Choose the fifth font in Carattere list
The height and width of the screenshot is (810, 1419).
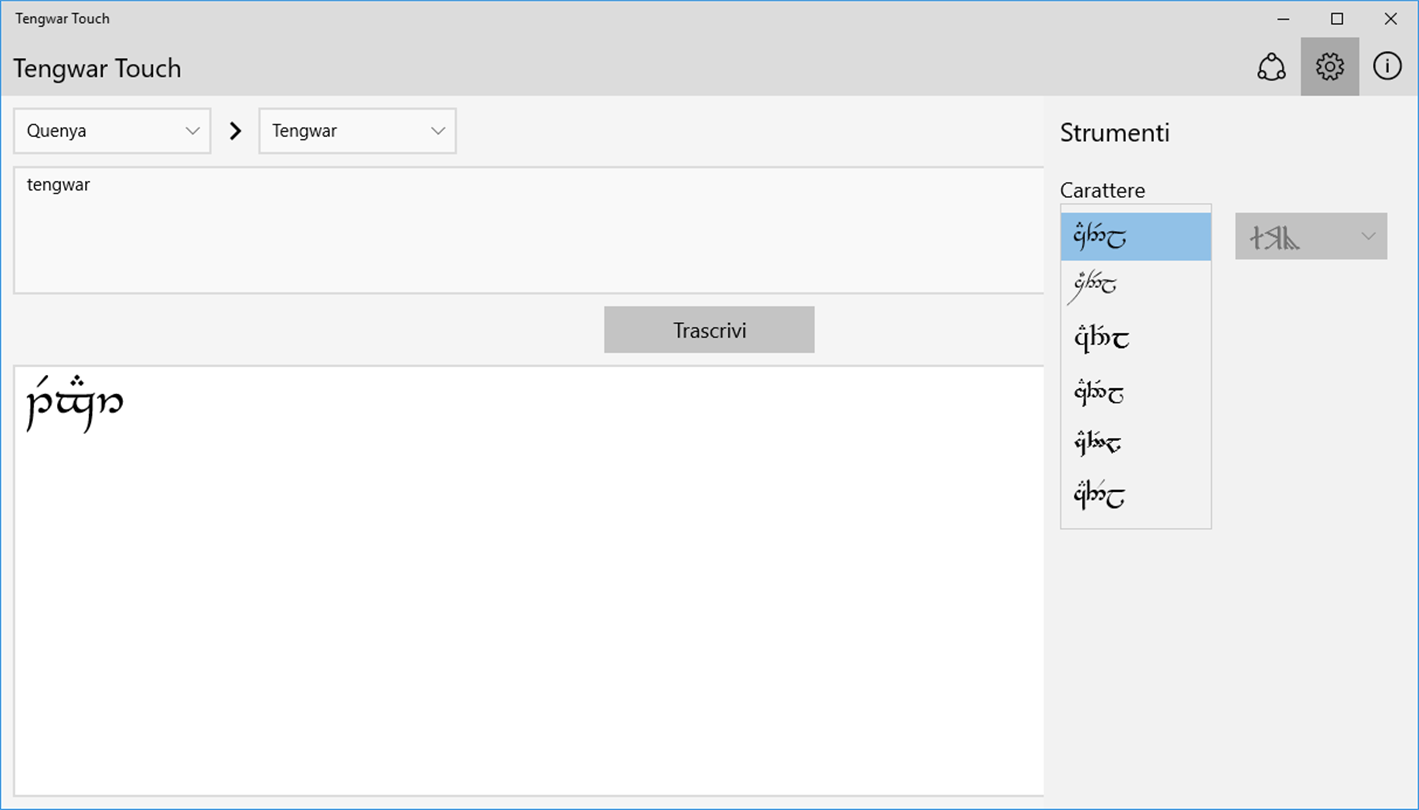point(1135,443)
